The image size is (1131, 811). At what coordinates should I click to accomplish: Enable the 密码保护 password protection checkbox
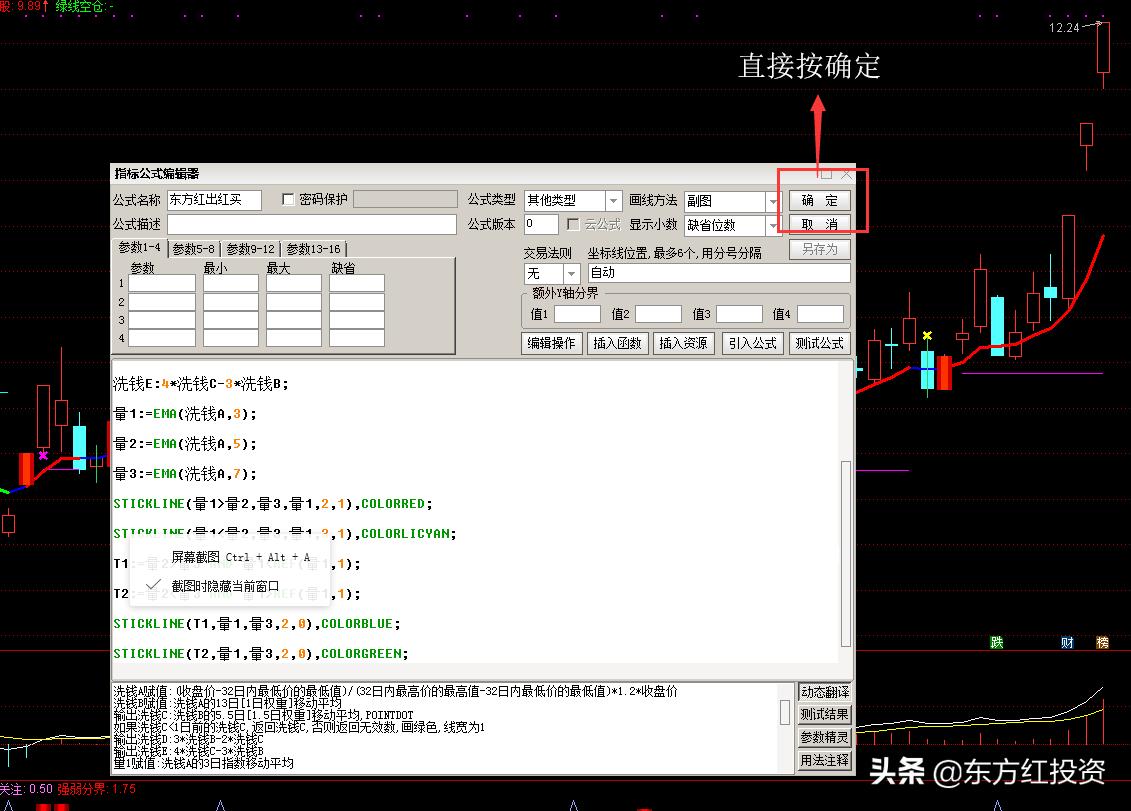287,198
